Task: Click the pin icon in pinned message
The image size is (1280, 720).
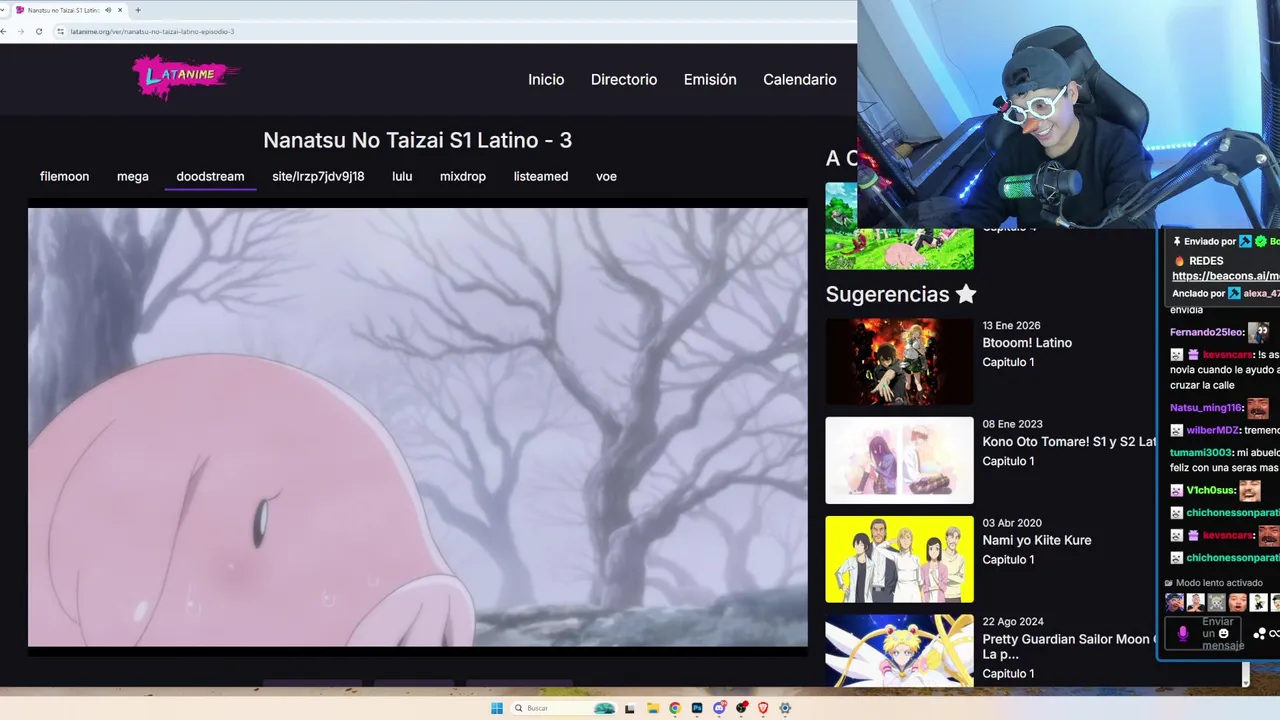Action: (x=1177, y=241)
